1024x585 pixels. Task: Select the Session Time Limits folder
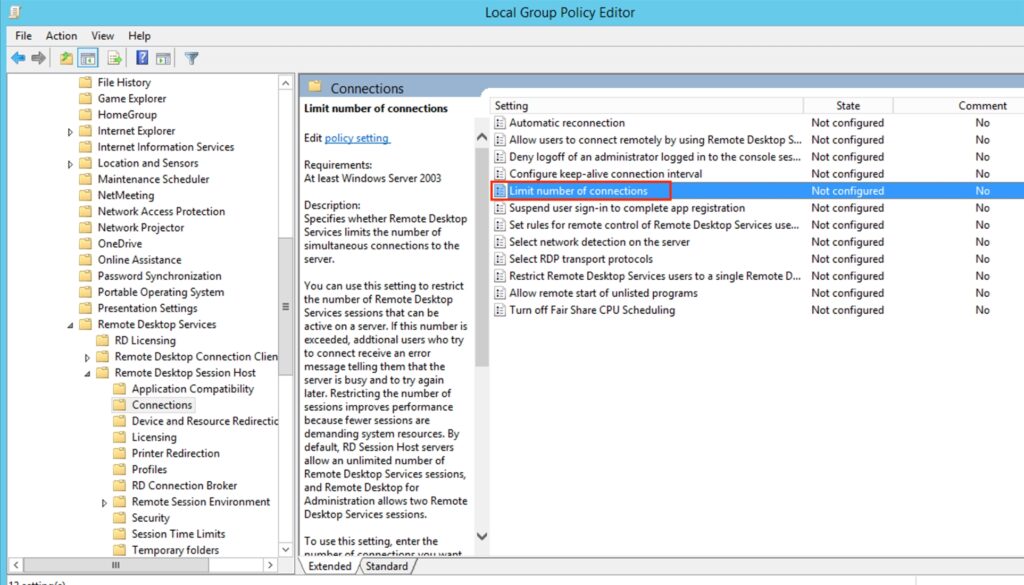(178, 534)
